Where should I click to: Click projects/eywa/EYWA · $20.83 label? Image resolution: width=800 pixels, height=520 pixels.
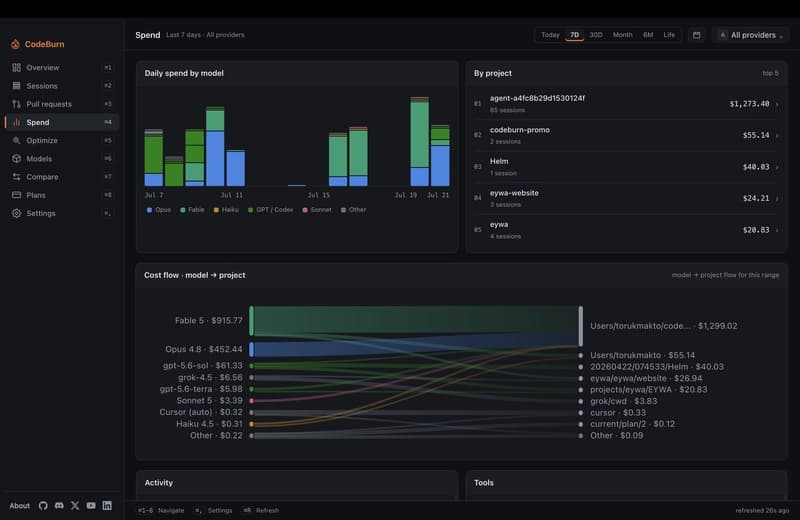click(648, 389)
